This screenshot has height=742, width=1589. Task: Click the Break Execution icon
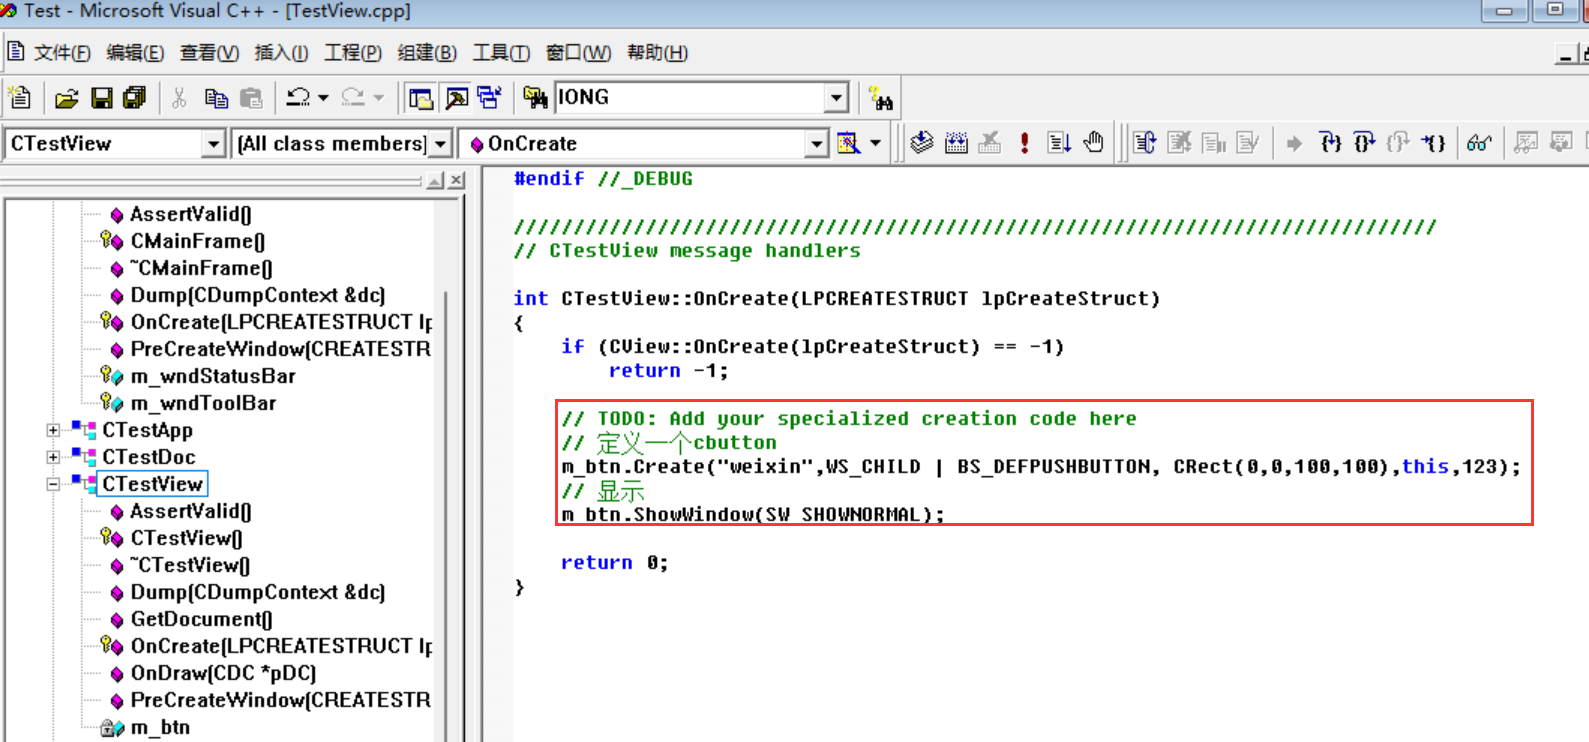pos(1214,143)
